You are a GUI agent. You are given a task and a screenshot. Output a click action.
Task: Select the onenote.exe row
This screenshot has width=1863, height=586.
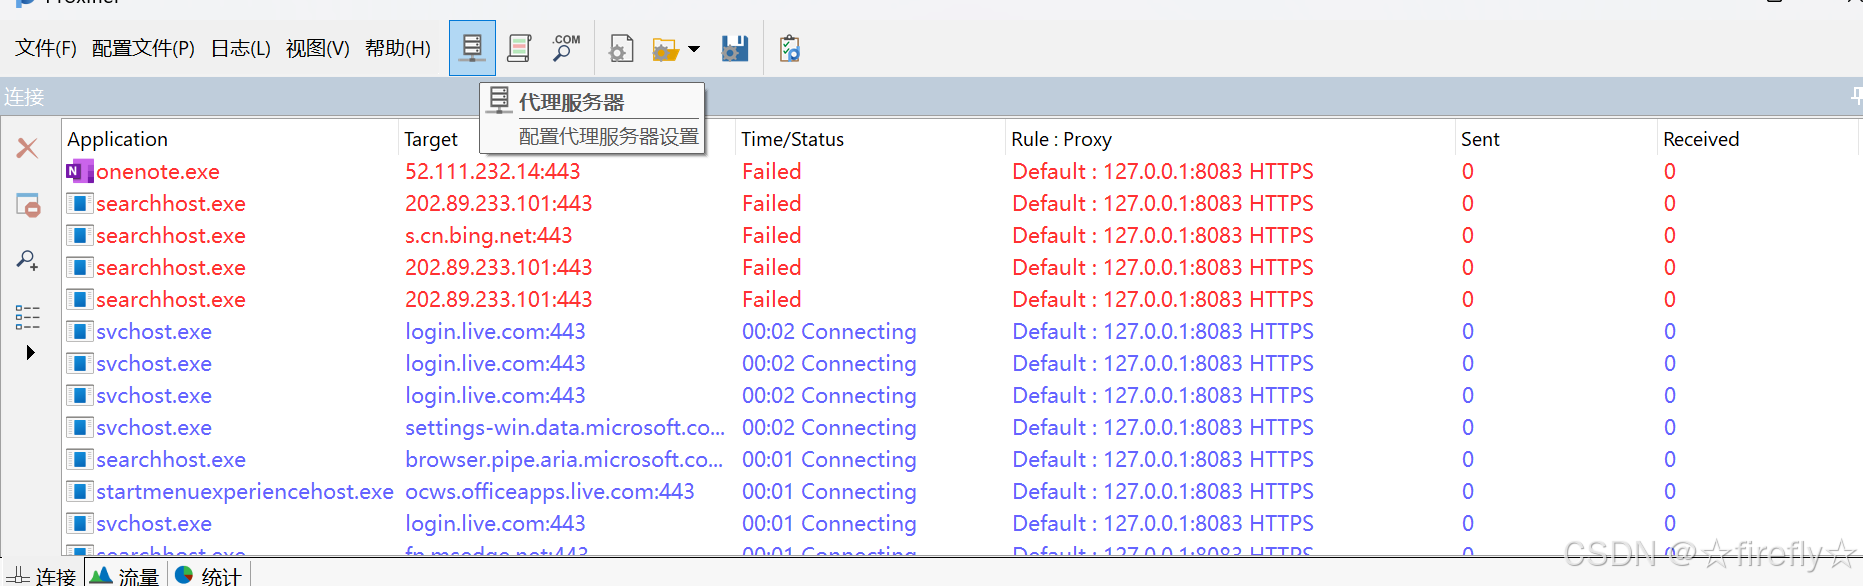coord(960,171)
